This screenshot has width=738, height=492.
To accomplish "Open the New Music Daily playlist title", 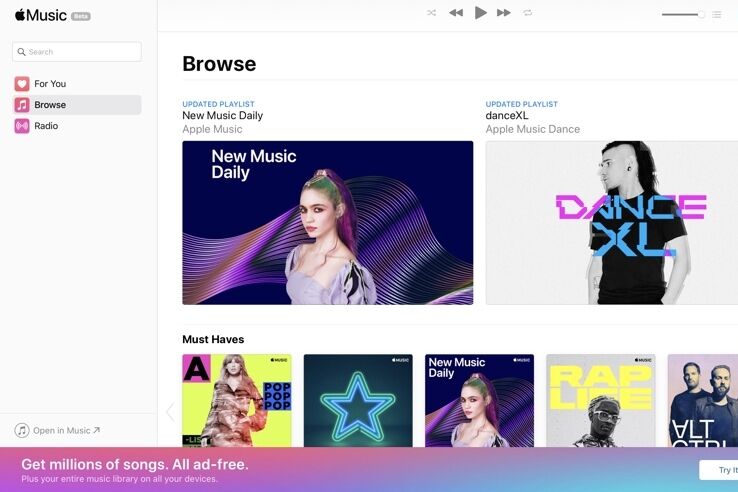I will (223, 115).
